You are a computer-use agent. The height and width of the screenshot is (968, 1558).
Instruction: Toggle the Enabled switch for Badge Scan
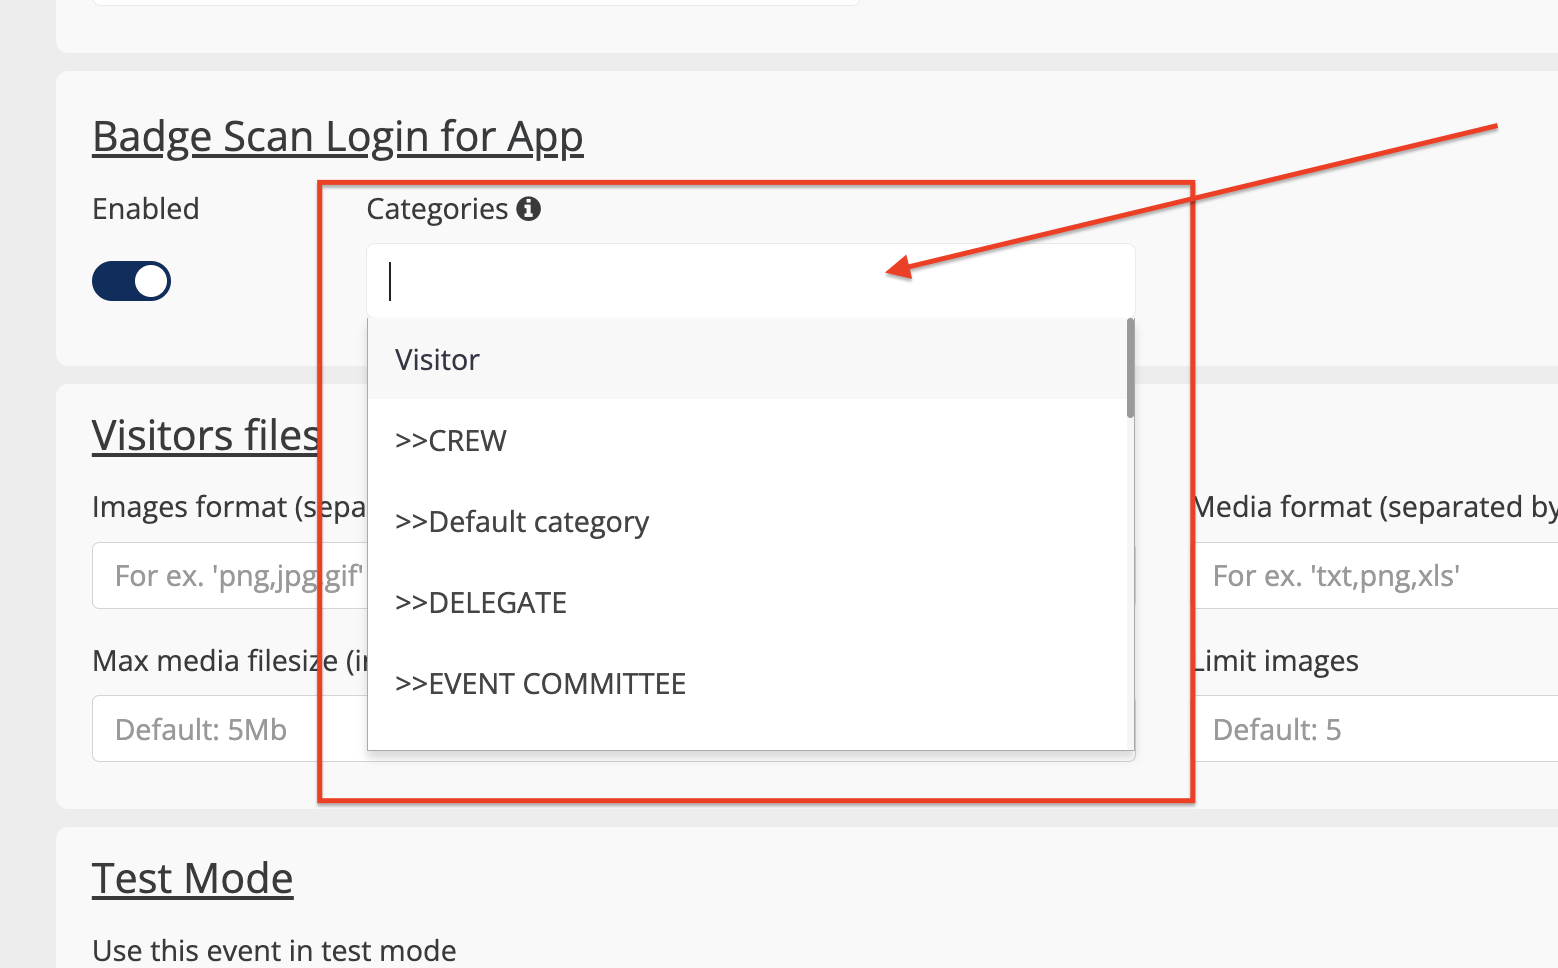coord(131,281)
